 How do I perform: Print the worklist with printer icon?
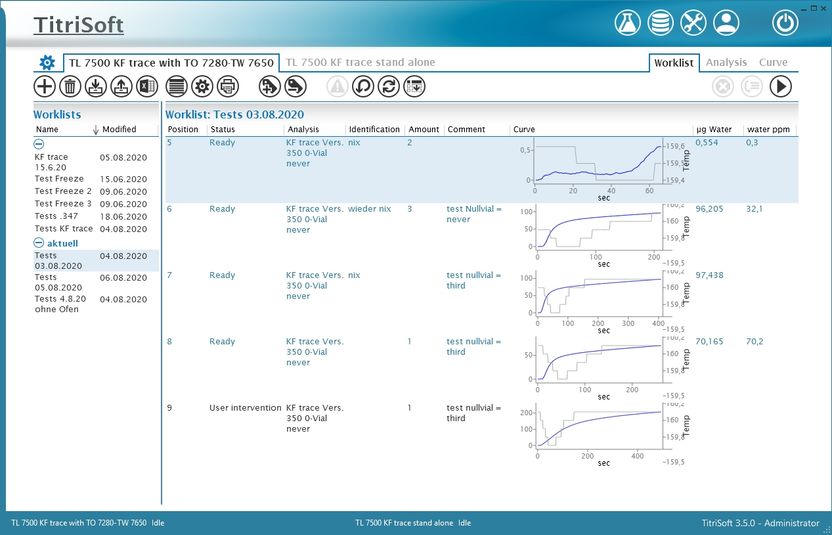(228, 86)
